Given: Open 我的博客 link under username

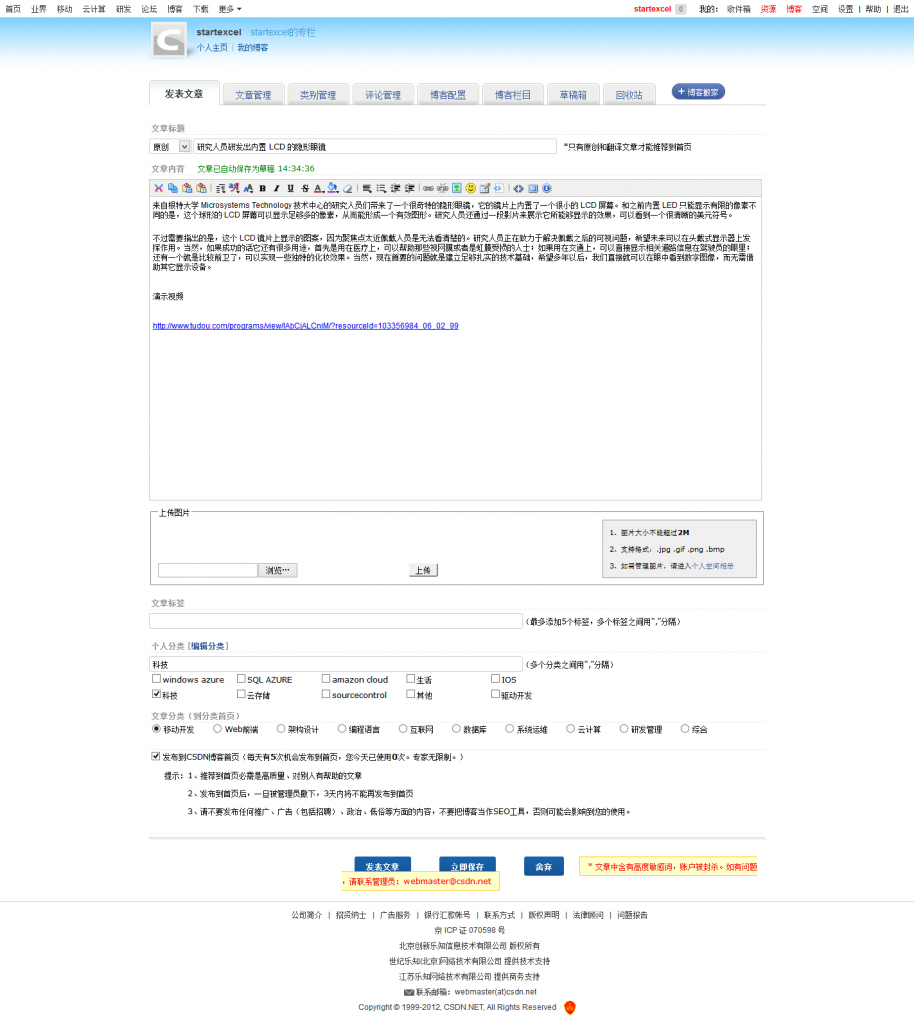Looking at the screenshot, I should pos(253,48).
